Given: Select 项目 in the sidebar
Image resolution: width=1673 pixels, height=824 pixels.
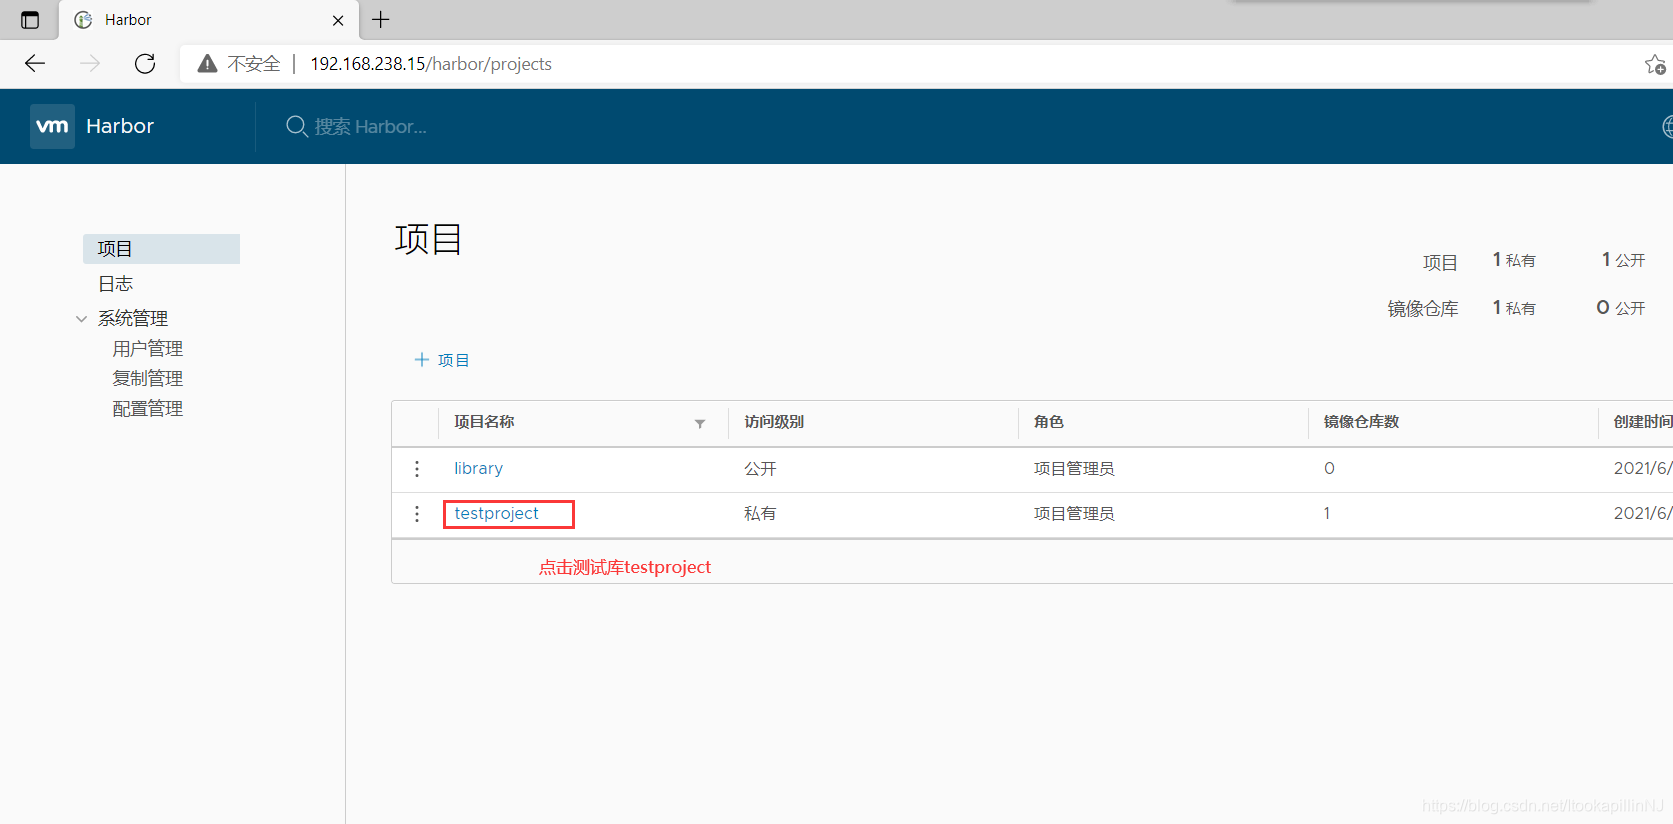Looking at the screenshot, I should pos(161,249).
